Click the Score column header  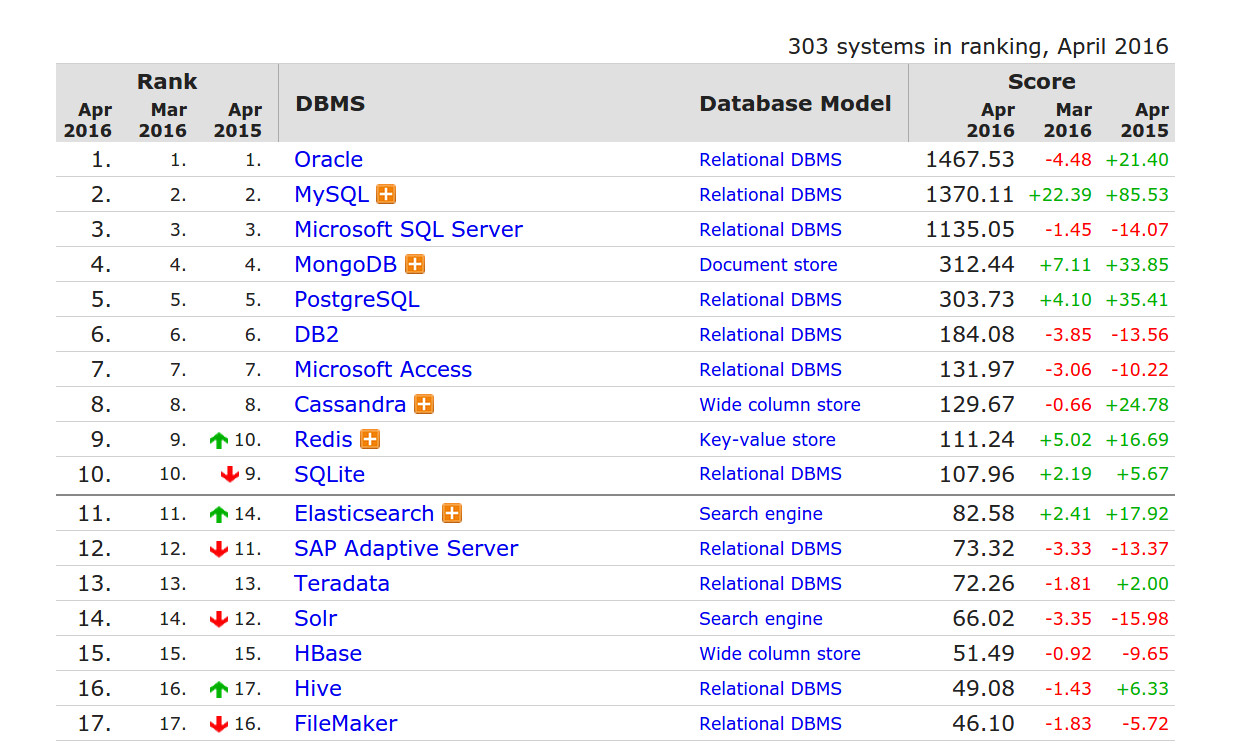(x=1042, y=82)
